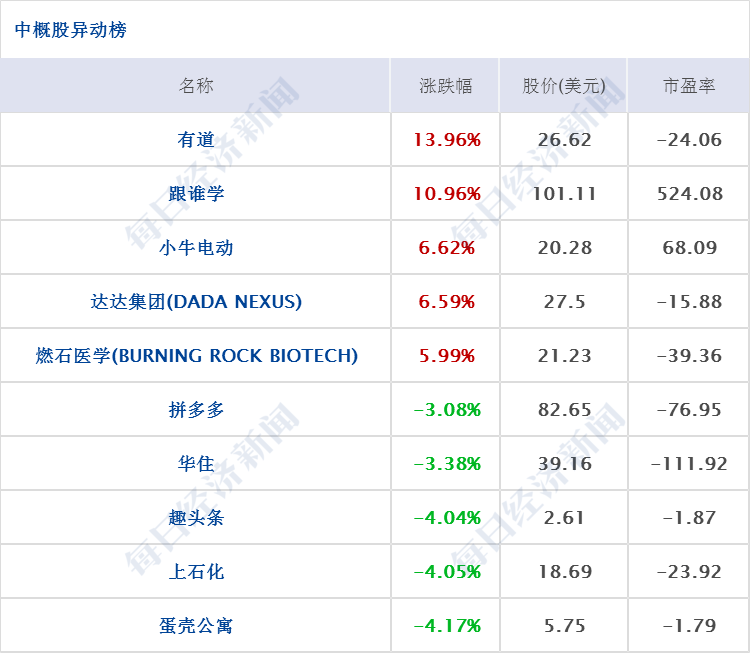Click the 524.08 P/E ratio cell
Image resolution: width=750 pixels, height=653 pixels.
690,194
